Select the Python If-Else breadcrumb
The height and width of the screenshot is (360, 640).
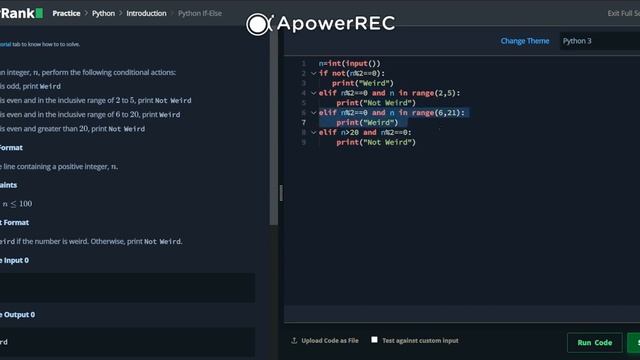tap(200, 13)
